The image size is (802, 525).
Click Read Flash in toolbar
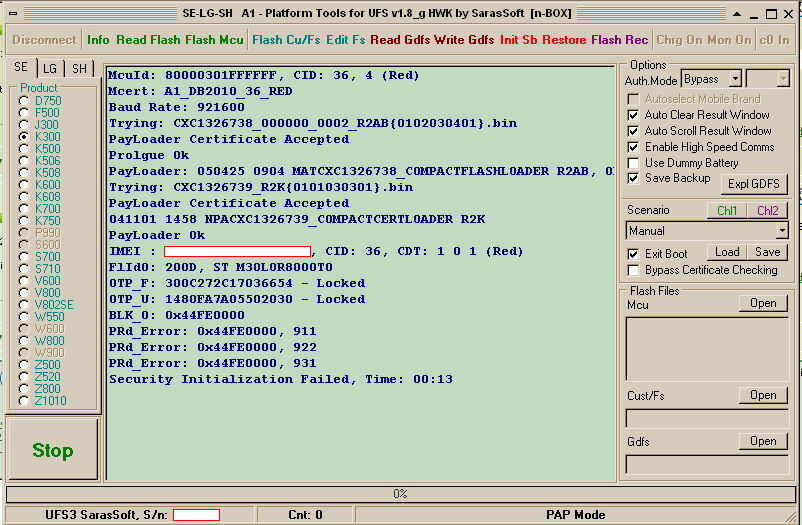pyautogui.click(x=148, y=40)
